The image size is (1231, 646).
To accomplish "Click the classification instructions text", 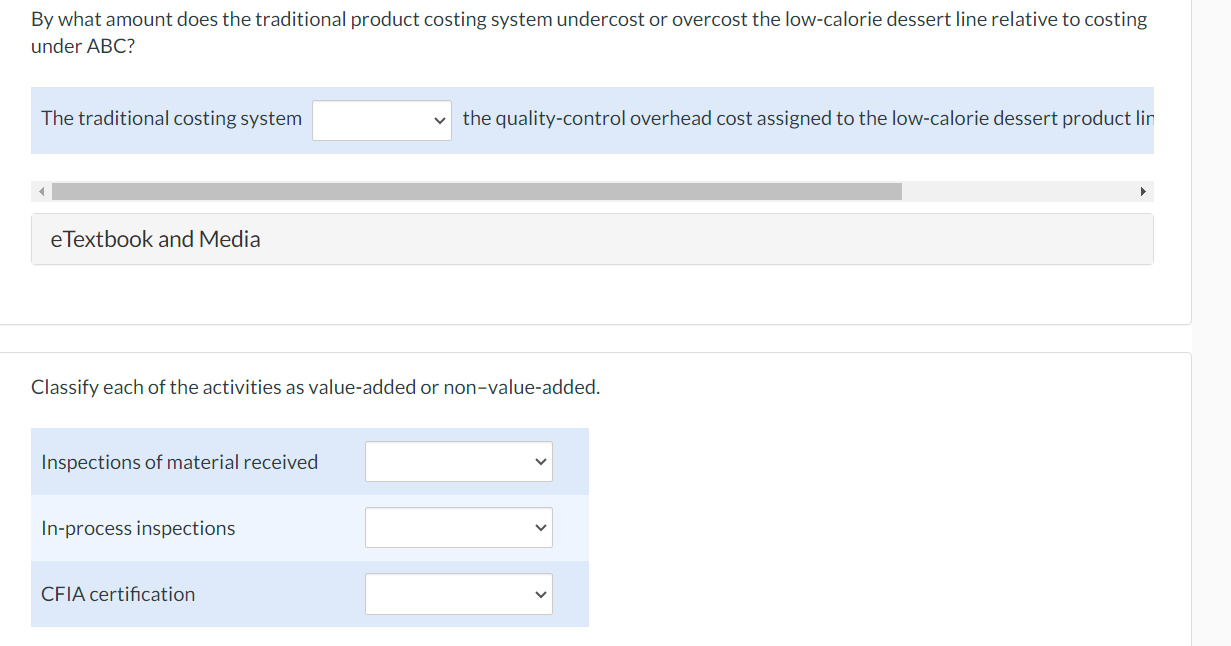I will (316, 387).
